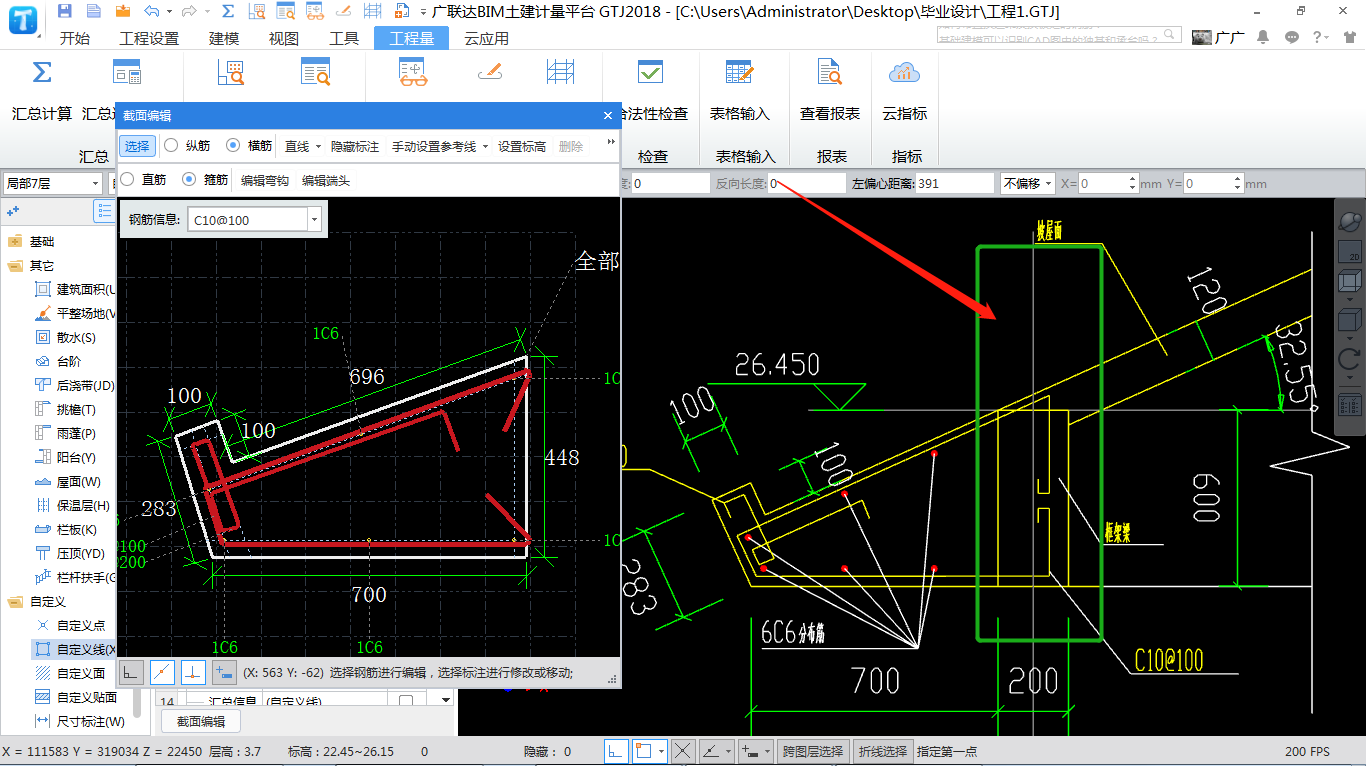Click the list view icon above component tree
Viewport: 1366px width, 766px height.
[x=104, y=211]
